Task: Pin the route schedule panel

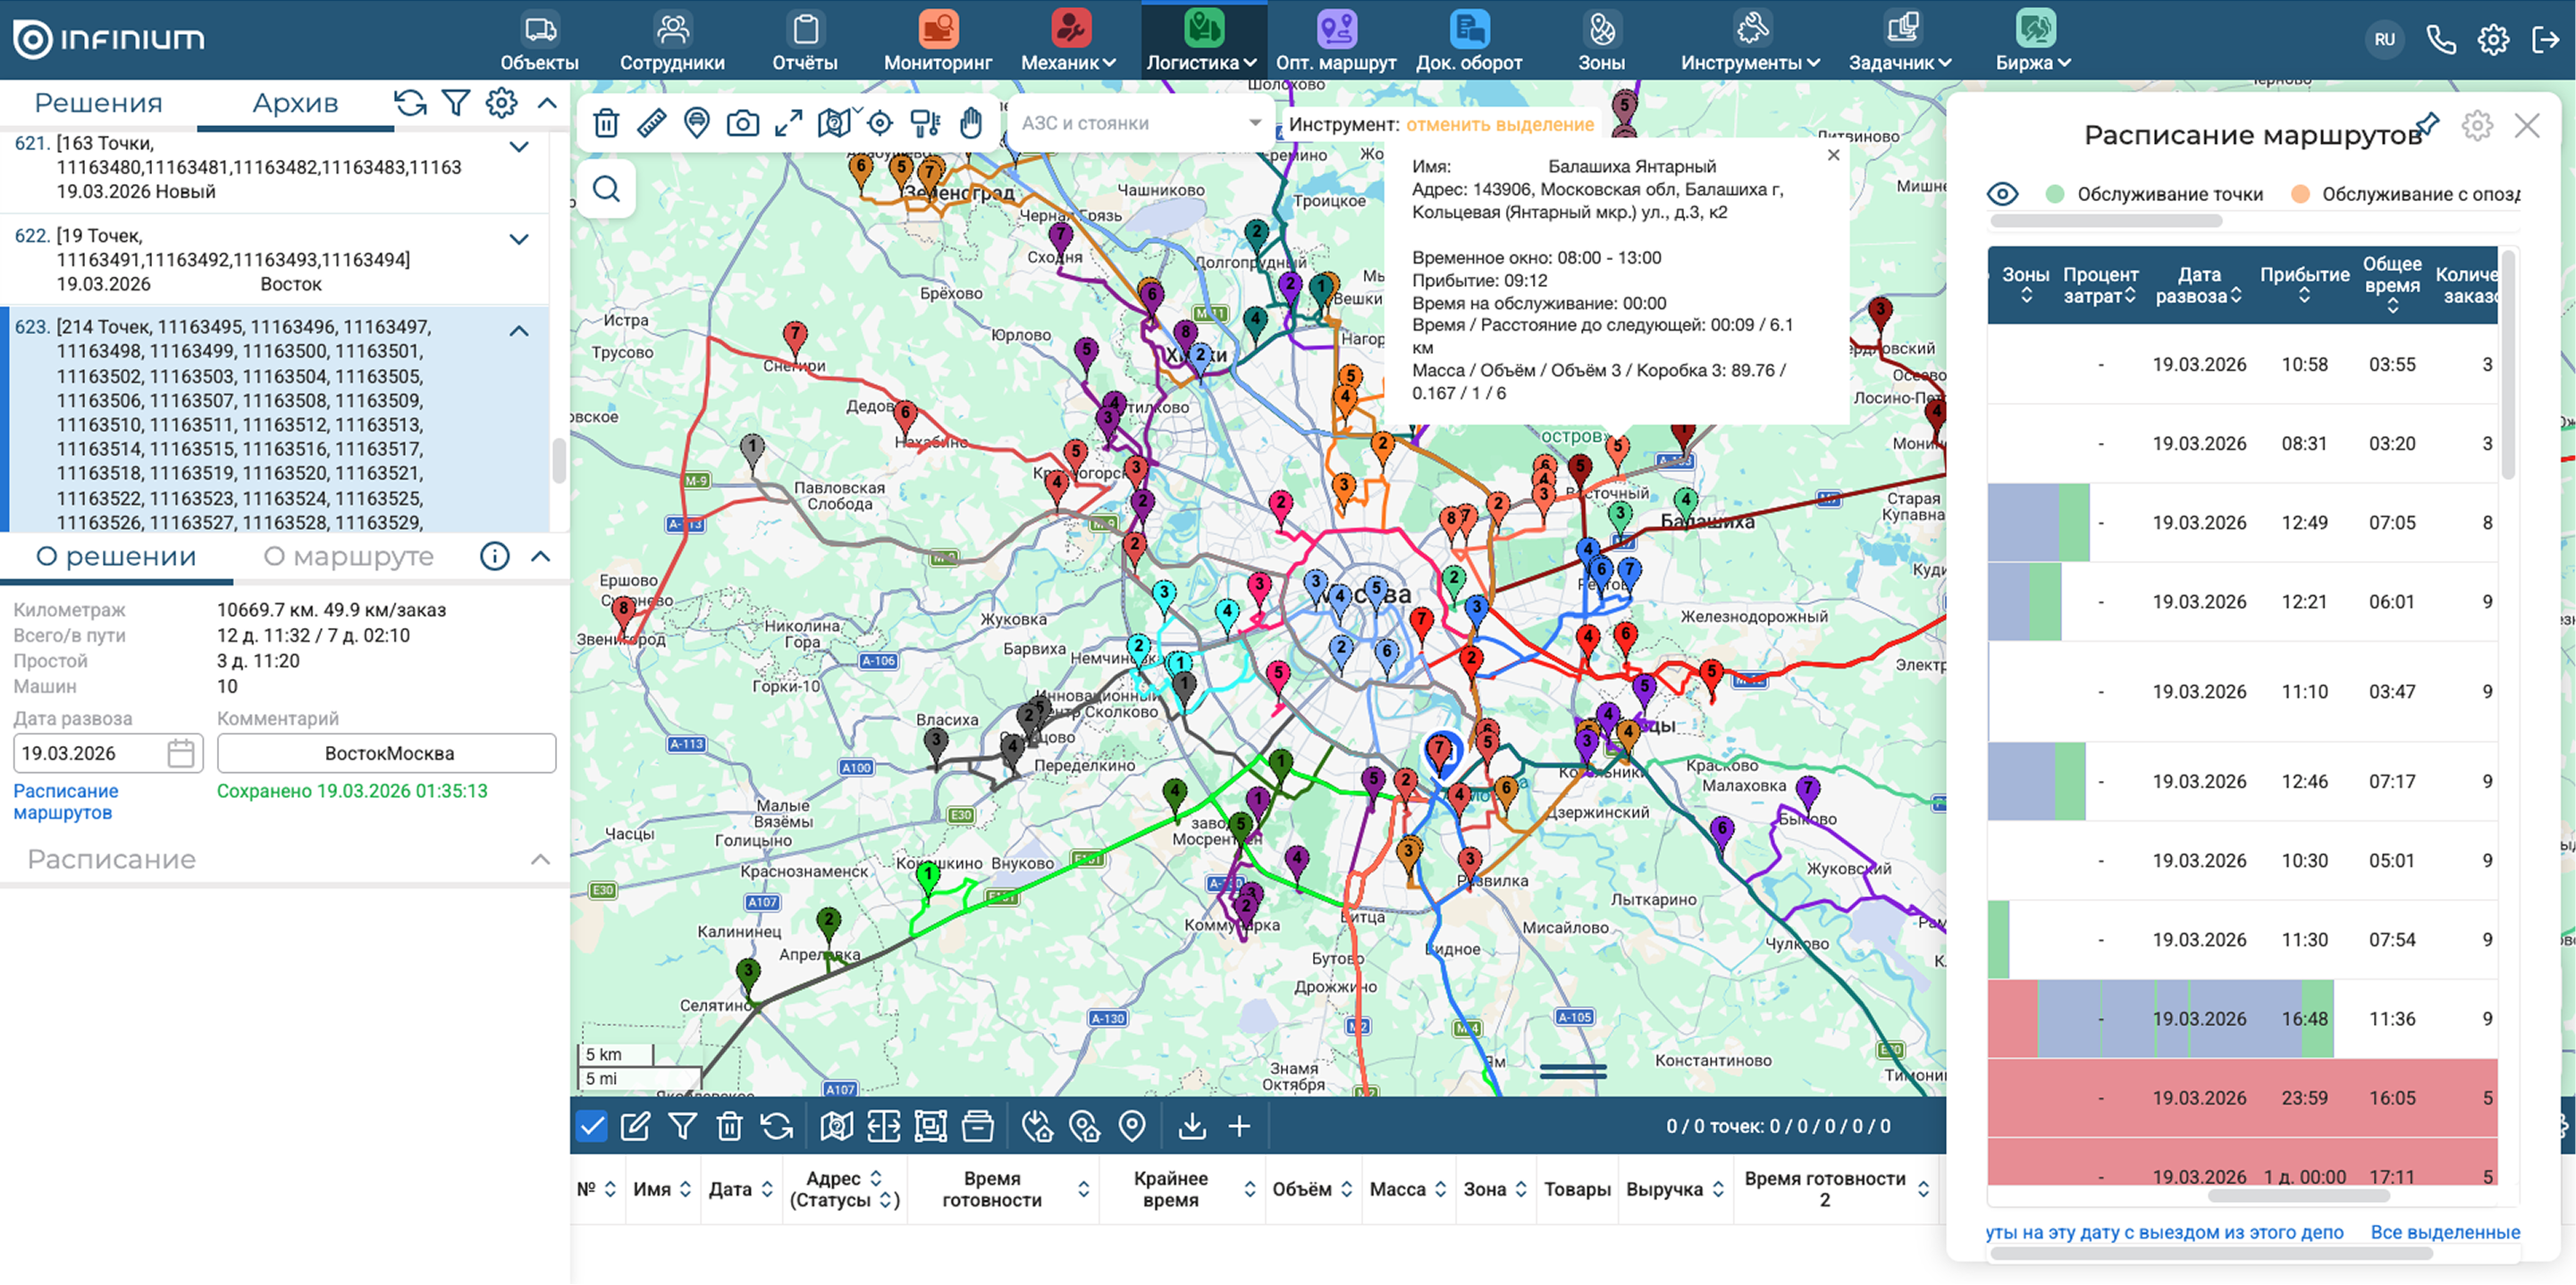Action: click(x=2427, y=125)
